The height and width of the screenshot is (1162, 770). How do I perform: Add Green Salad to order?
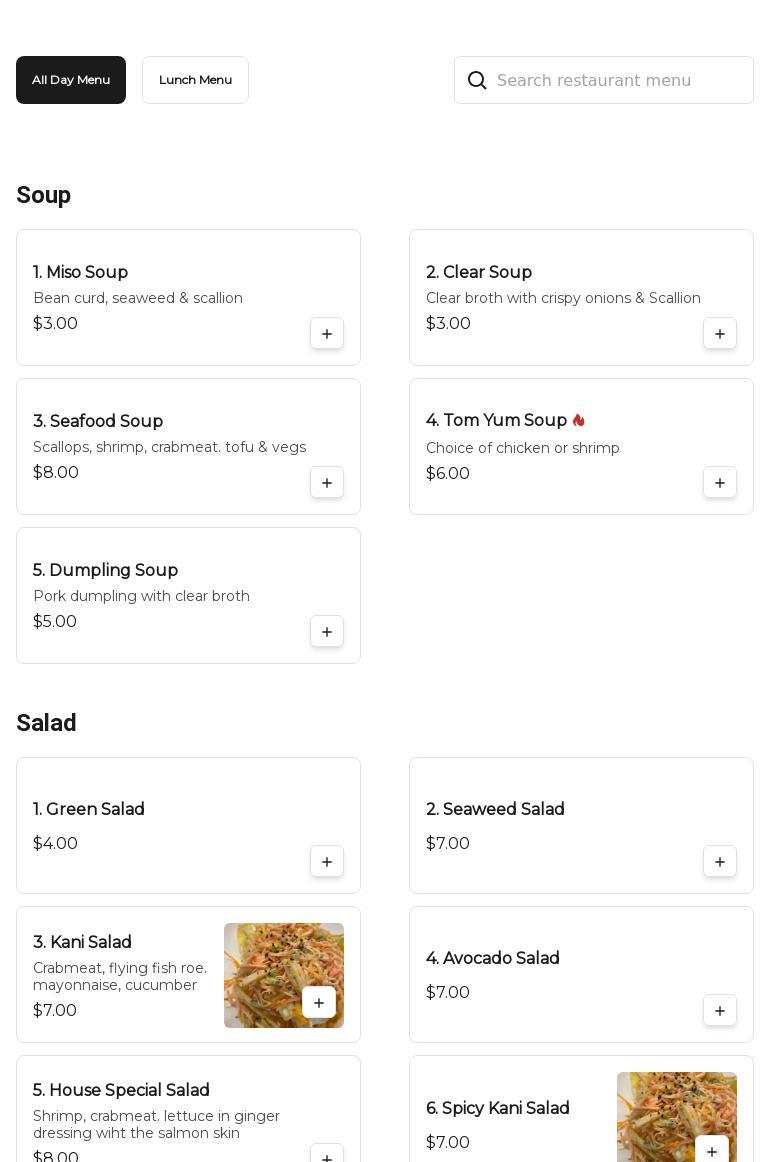(327, 862)
